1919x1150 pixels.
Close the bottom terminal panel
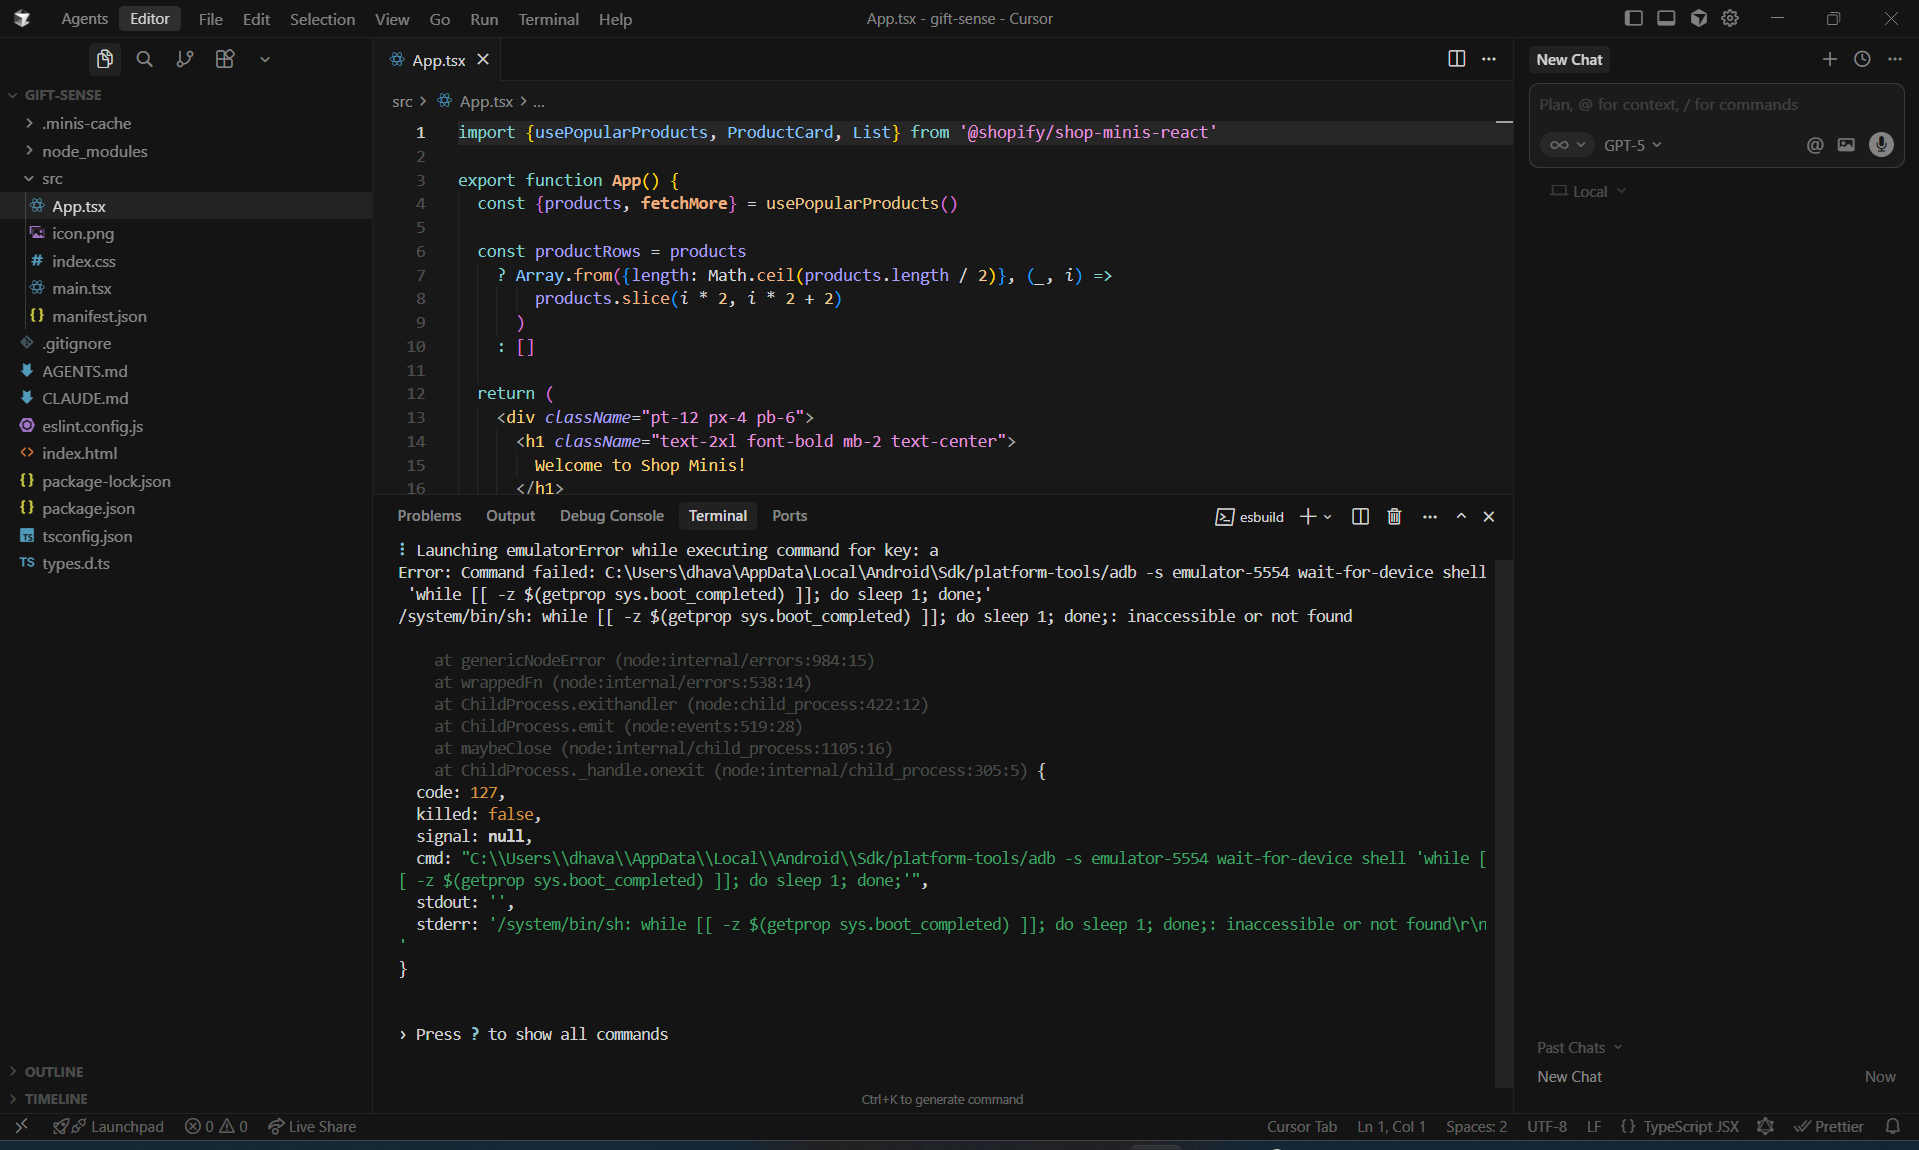pos(1489,516)
